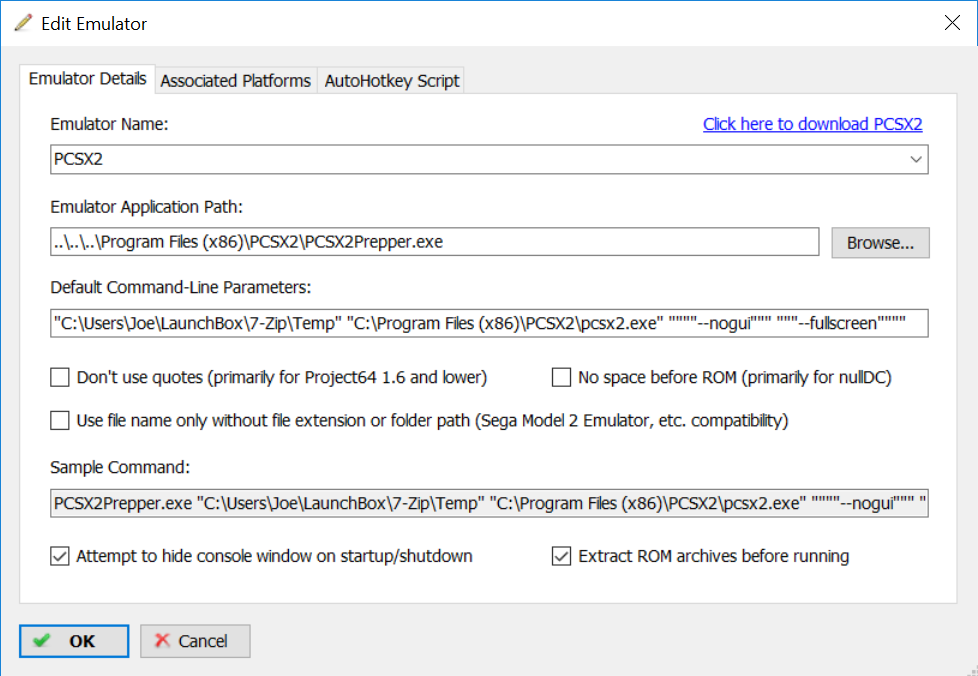Expand the Emulator Name dropdown arrow
Image resolution: width=978 pixels, height=676 pixels.
coord(916,159)
